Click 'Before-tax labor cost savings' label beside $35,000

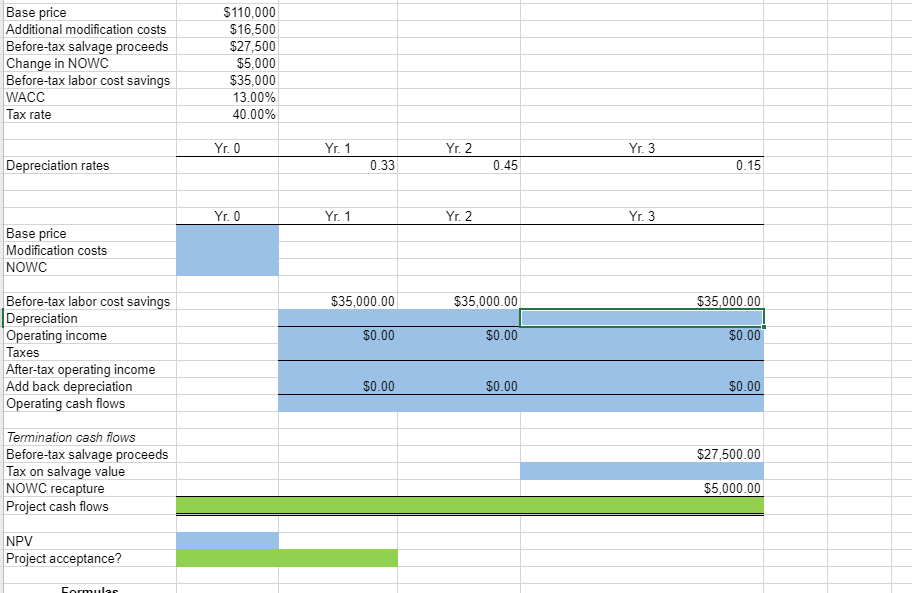click(88, 80)
